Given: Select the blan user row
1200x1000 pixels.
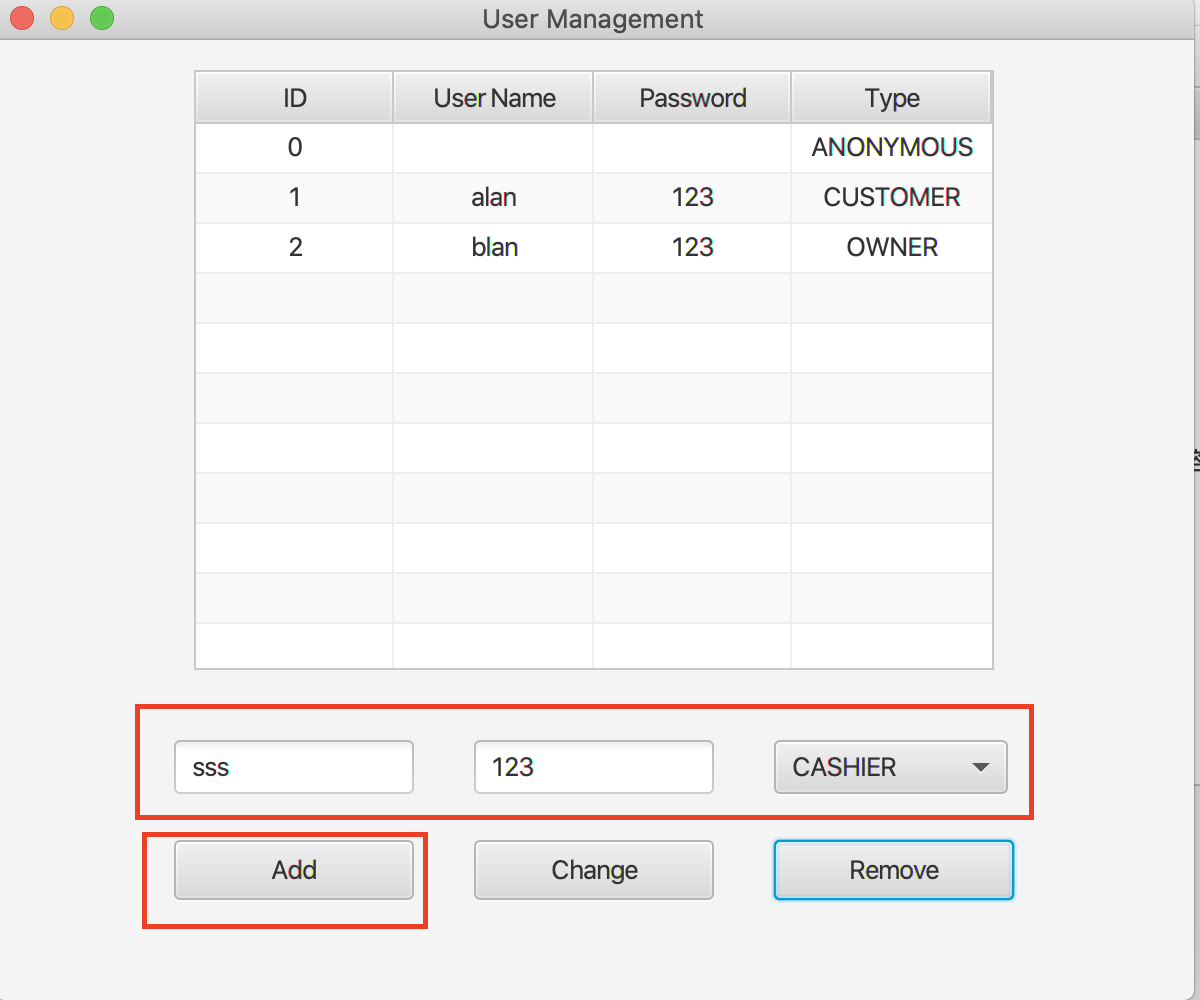Looking at the screenshot, I should pyautogui.click(x=494, y=248).
